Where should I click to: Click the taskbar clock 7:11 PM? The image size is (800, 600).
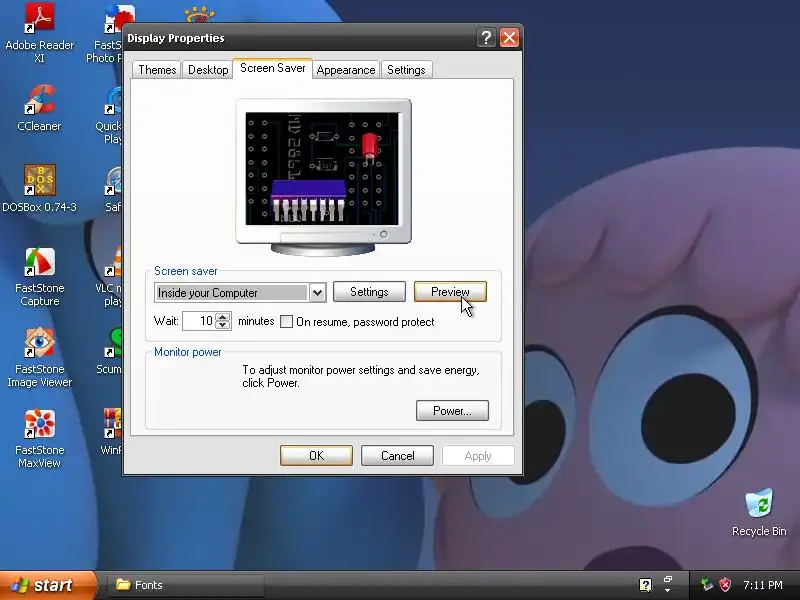point(762,585)
